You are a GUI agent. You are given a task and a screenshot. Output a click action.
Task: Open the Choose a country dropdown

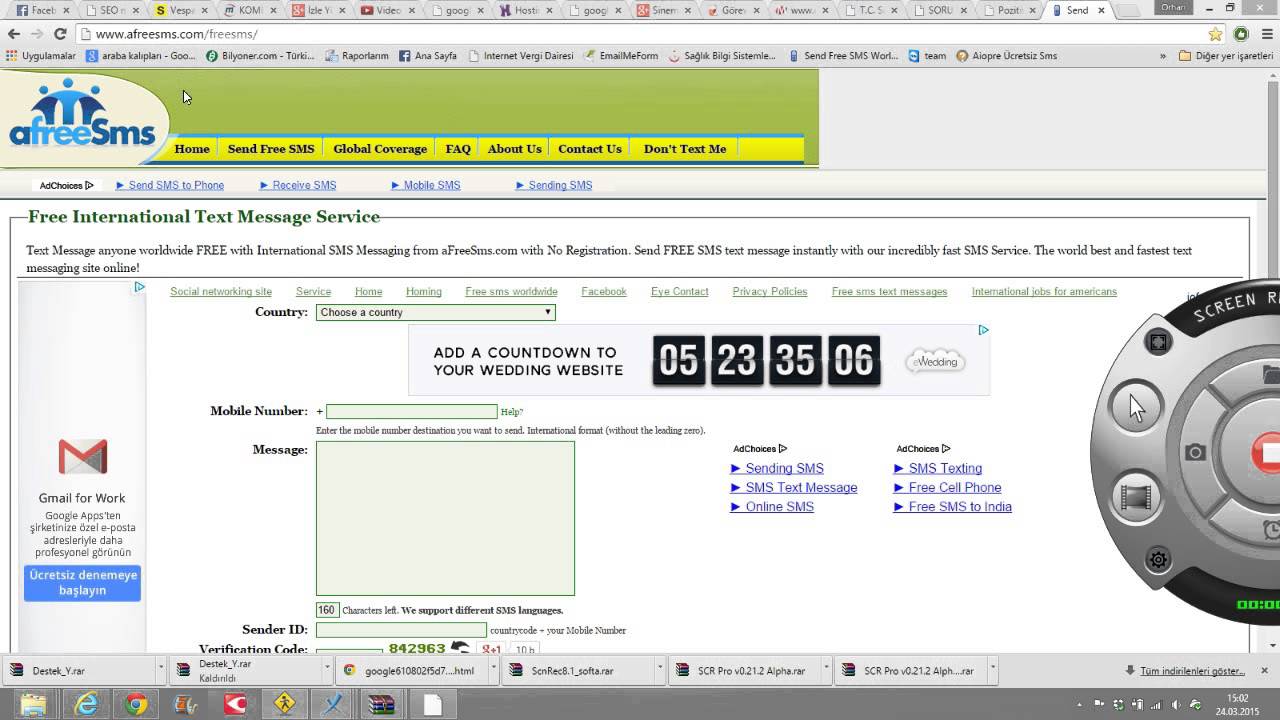tap(436, 312)
